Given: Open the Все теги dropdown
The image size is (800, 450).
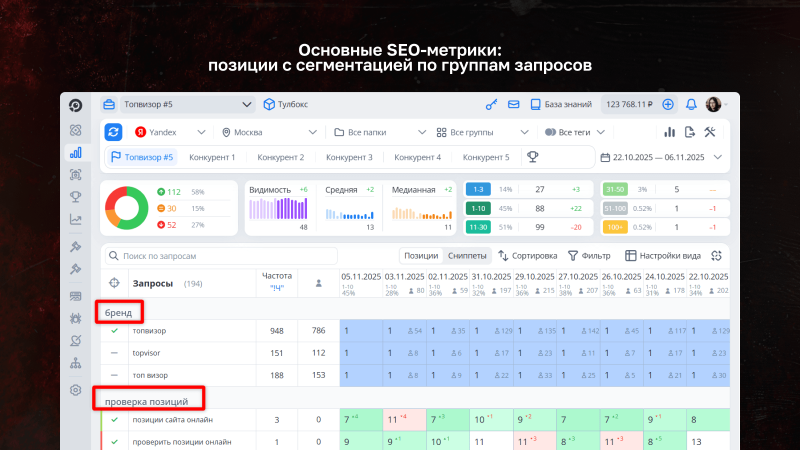Looking at the screenshot, I should pos(574,132).
